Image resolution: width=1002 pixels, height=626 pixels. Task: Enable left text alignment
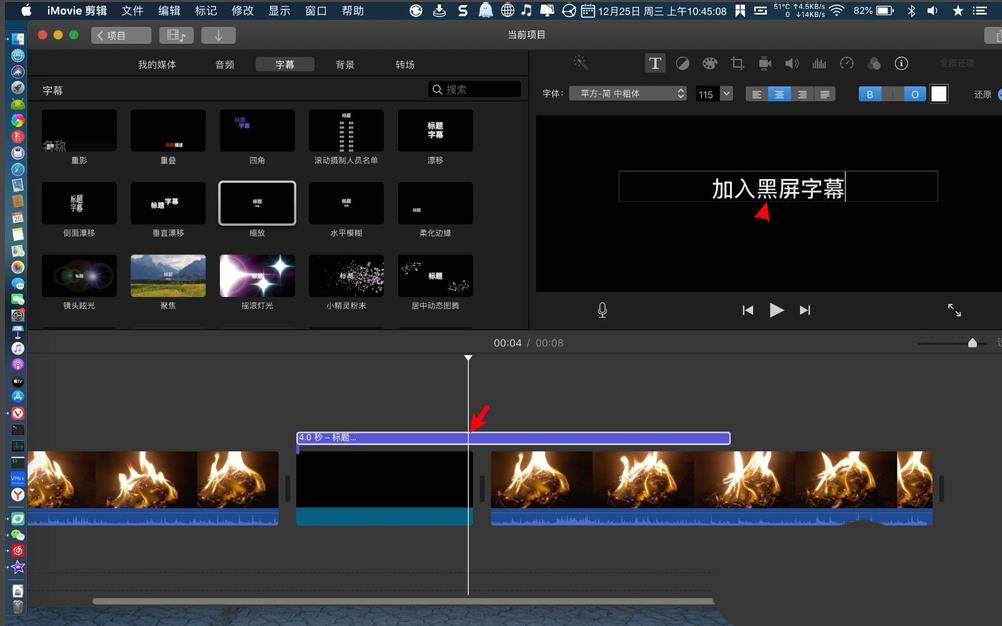pos(756,94)
